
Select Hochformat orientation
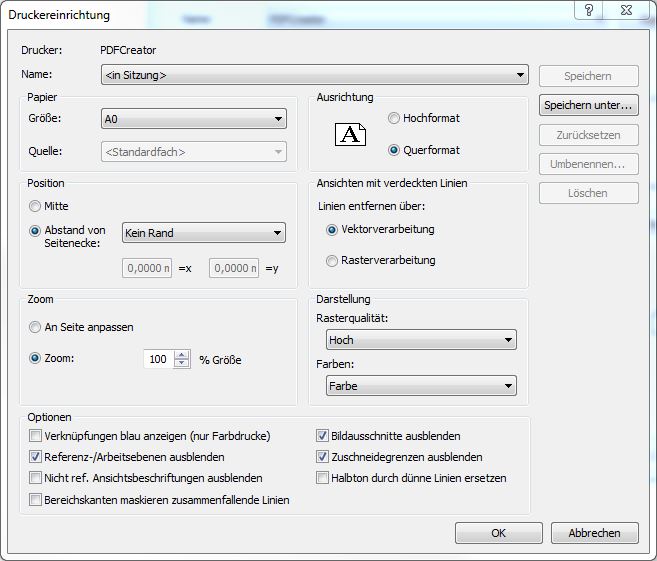(394, 118)
